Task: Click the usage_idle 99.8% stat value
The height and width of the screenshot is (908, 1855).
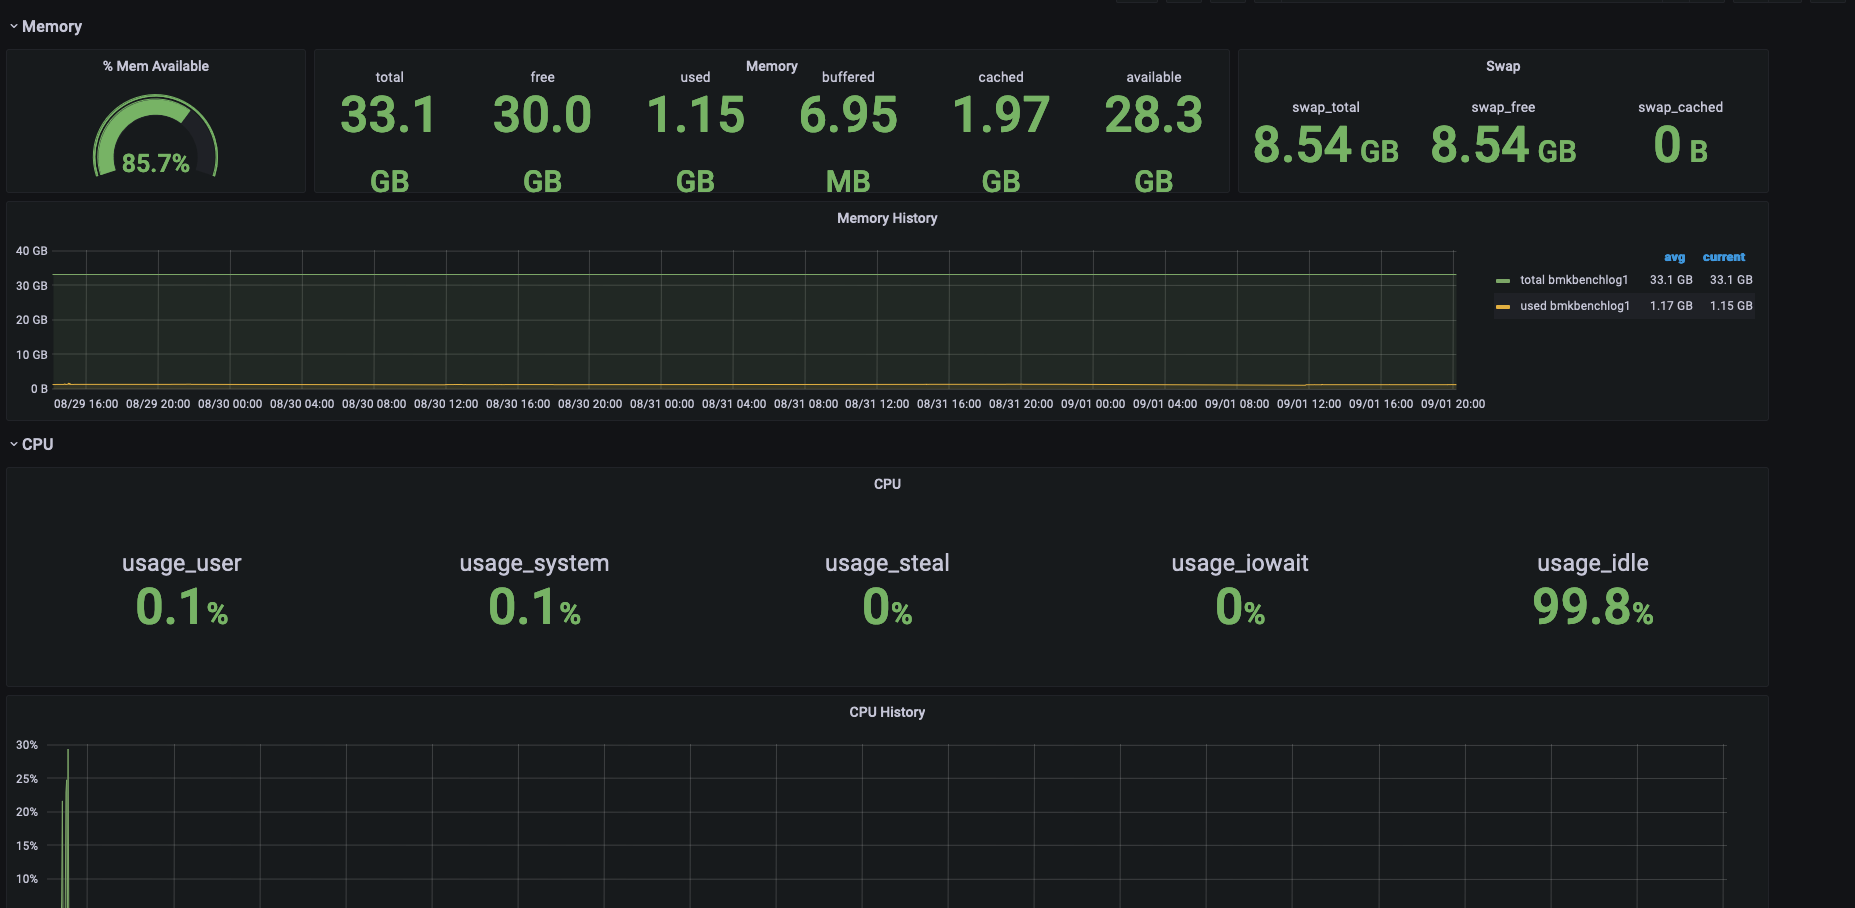Action: click(1592, 607)
